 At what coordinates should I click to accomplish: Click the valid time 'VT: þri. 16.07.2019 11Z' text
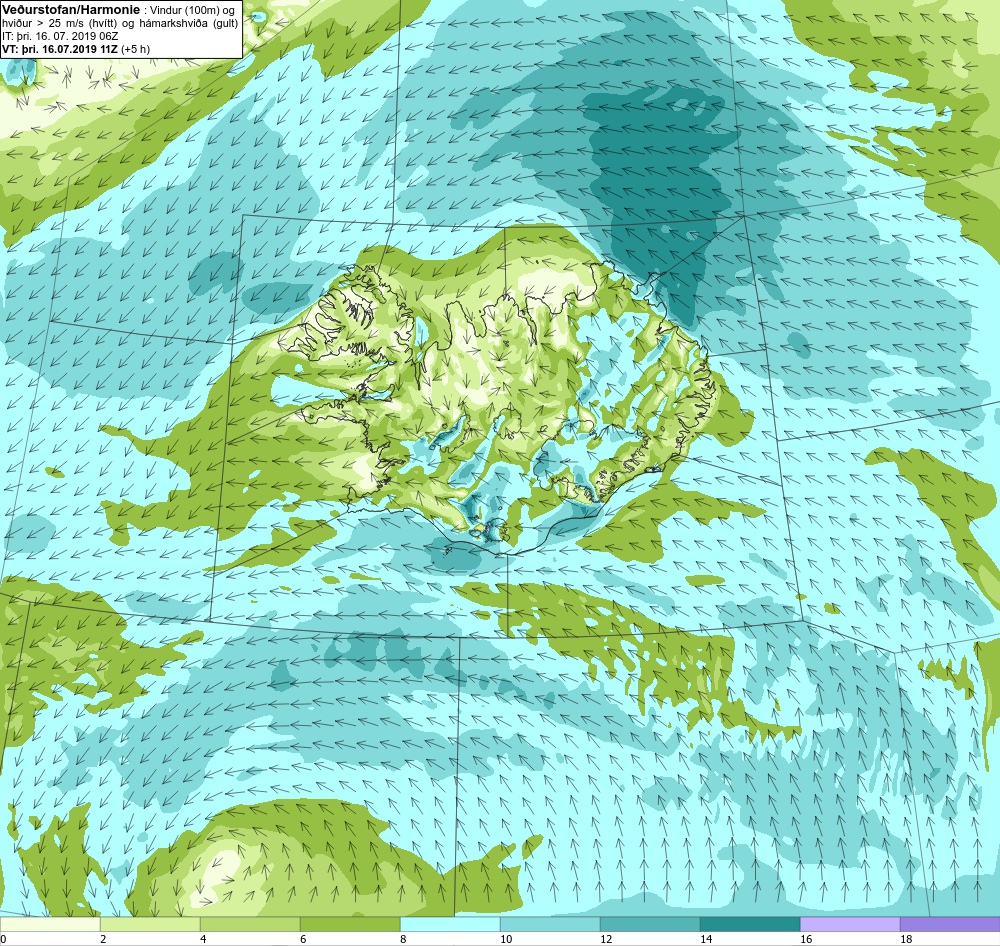click(x=59, y=49)
